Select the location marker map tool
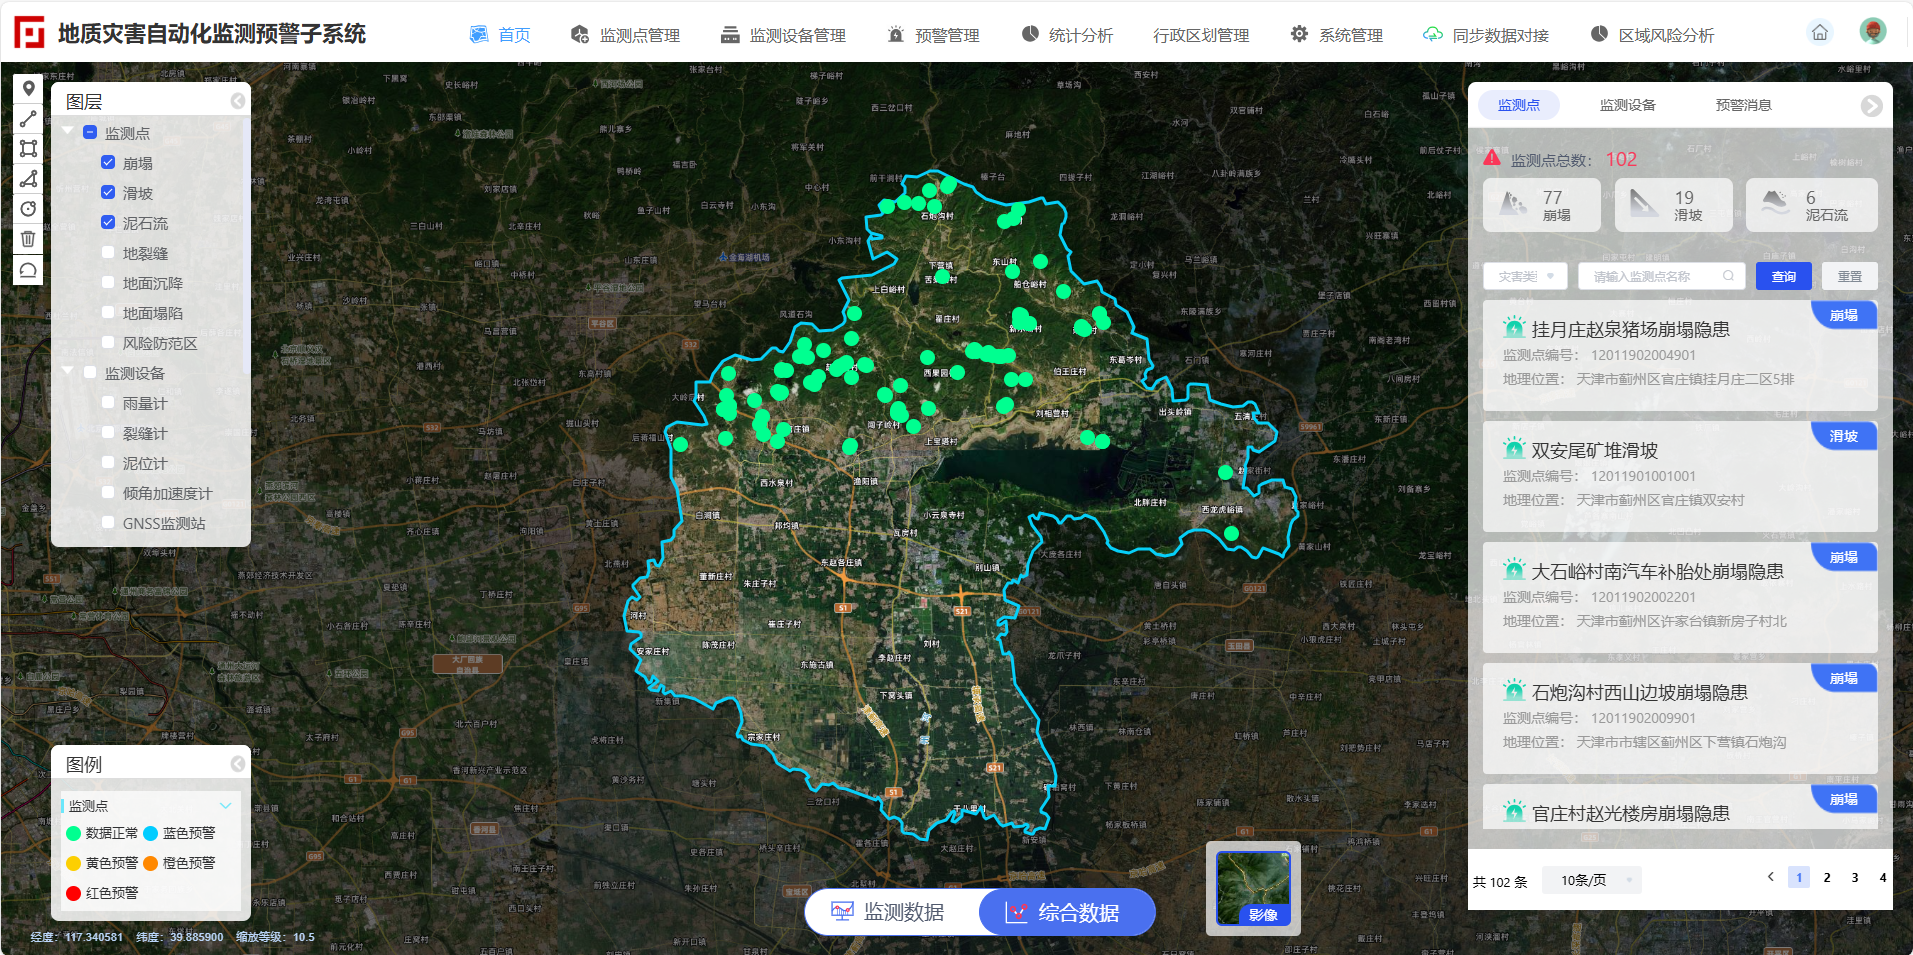 28,89
